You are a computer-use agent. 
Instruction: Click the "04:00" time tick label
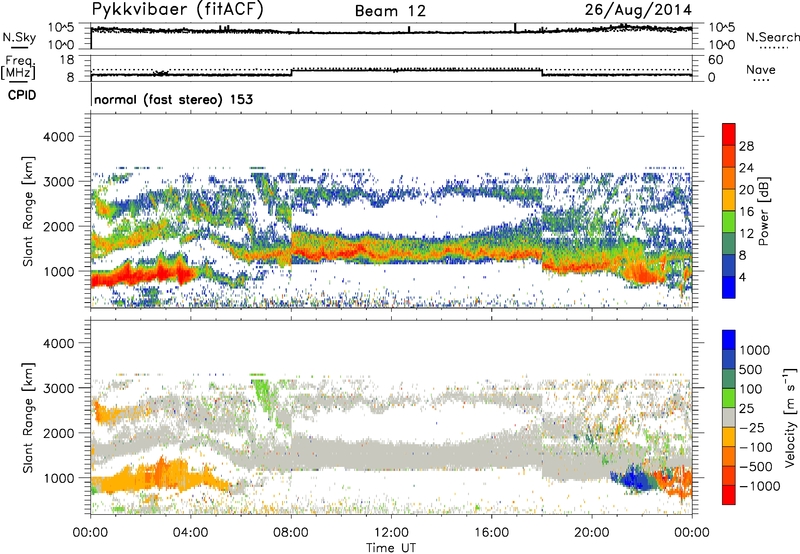pyautogui.click(x=190, y=533)
